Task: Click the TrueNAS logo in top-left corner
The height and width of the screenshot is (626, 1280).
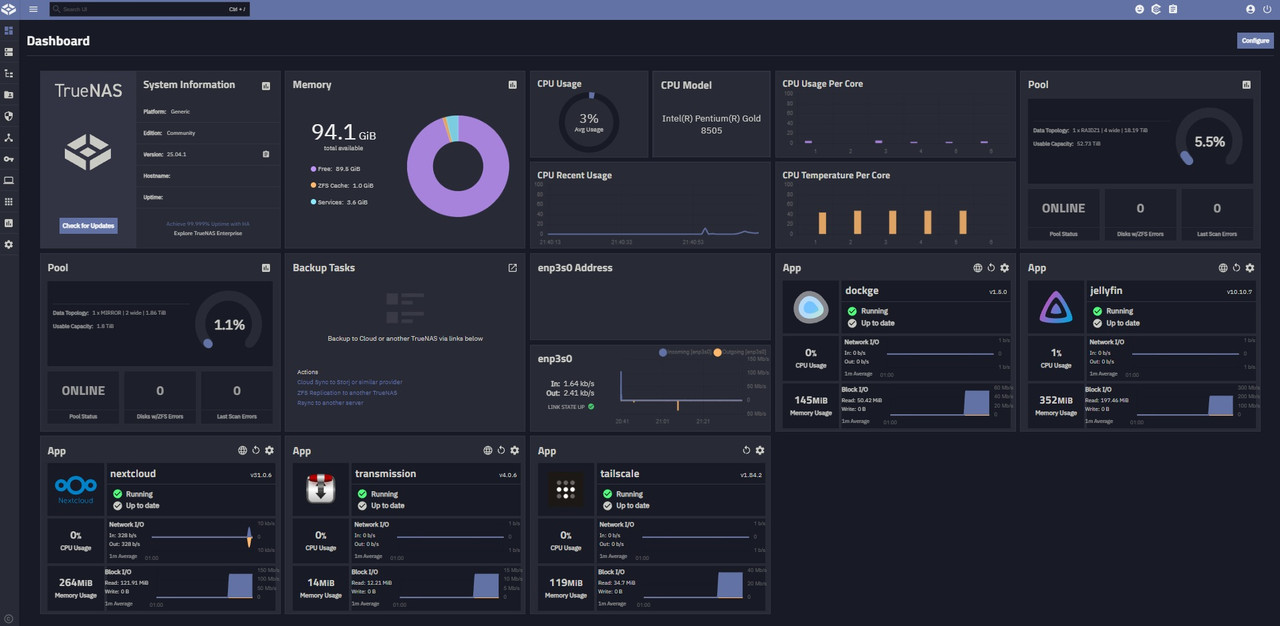Action: tap(9, 9)
